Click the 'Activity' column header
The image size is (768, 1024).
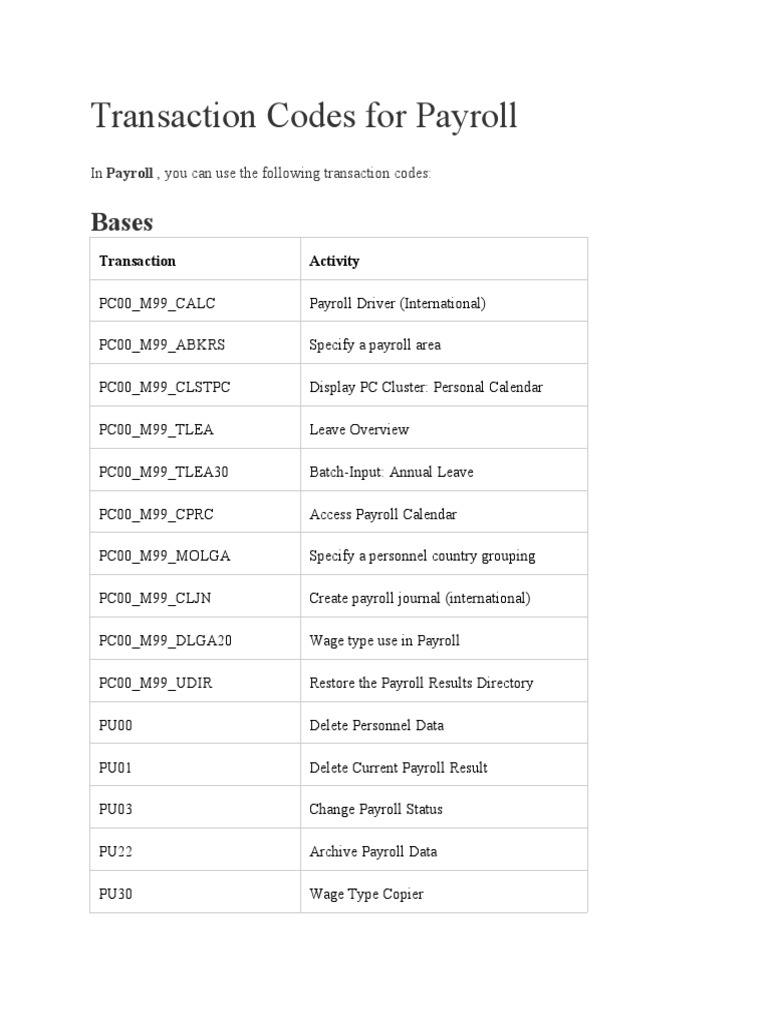pos(334,261)
